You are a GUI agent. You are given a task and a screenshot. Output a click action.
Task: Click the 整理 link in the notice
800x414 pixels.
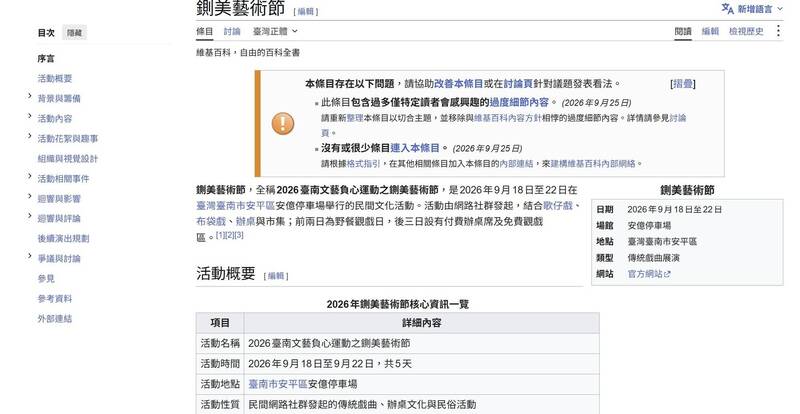(355, 118)
